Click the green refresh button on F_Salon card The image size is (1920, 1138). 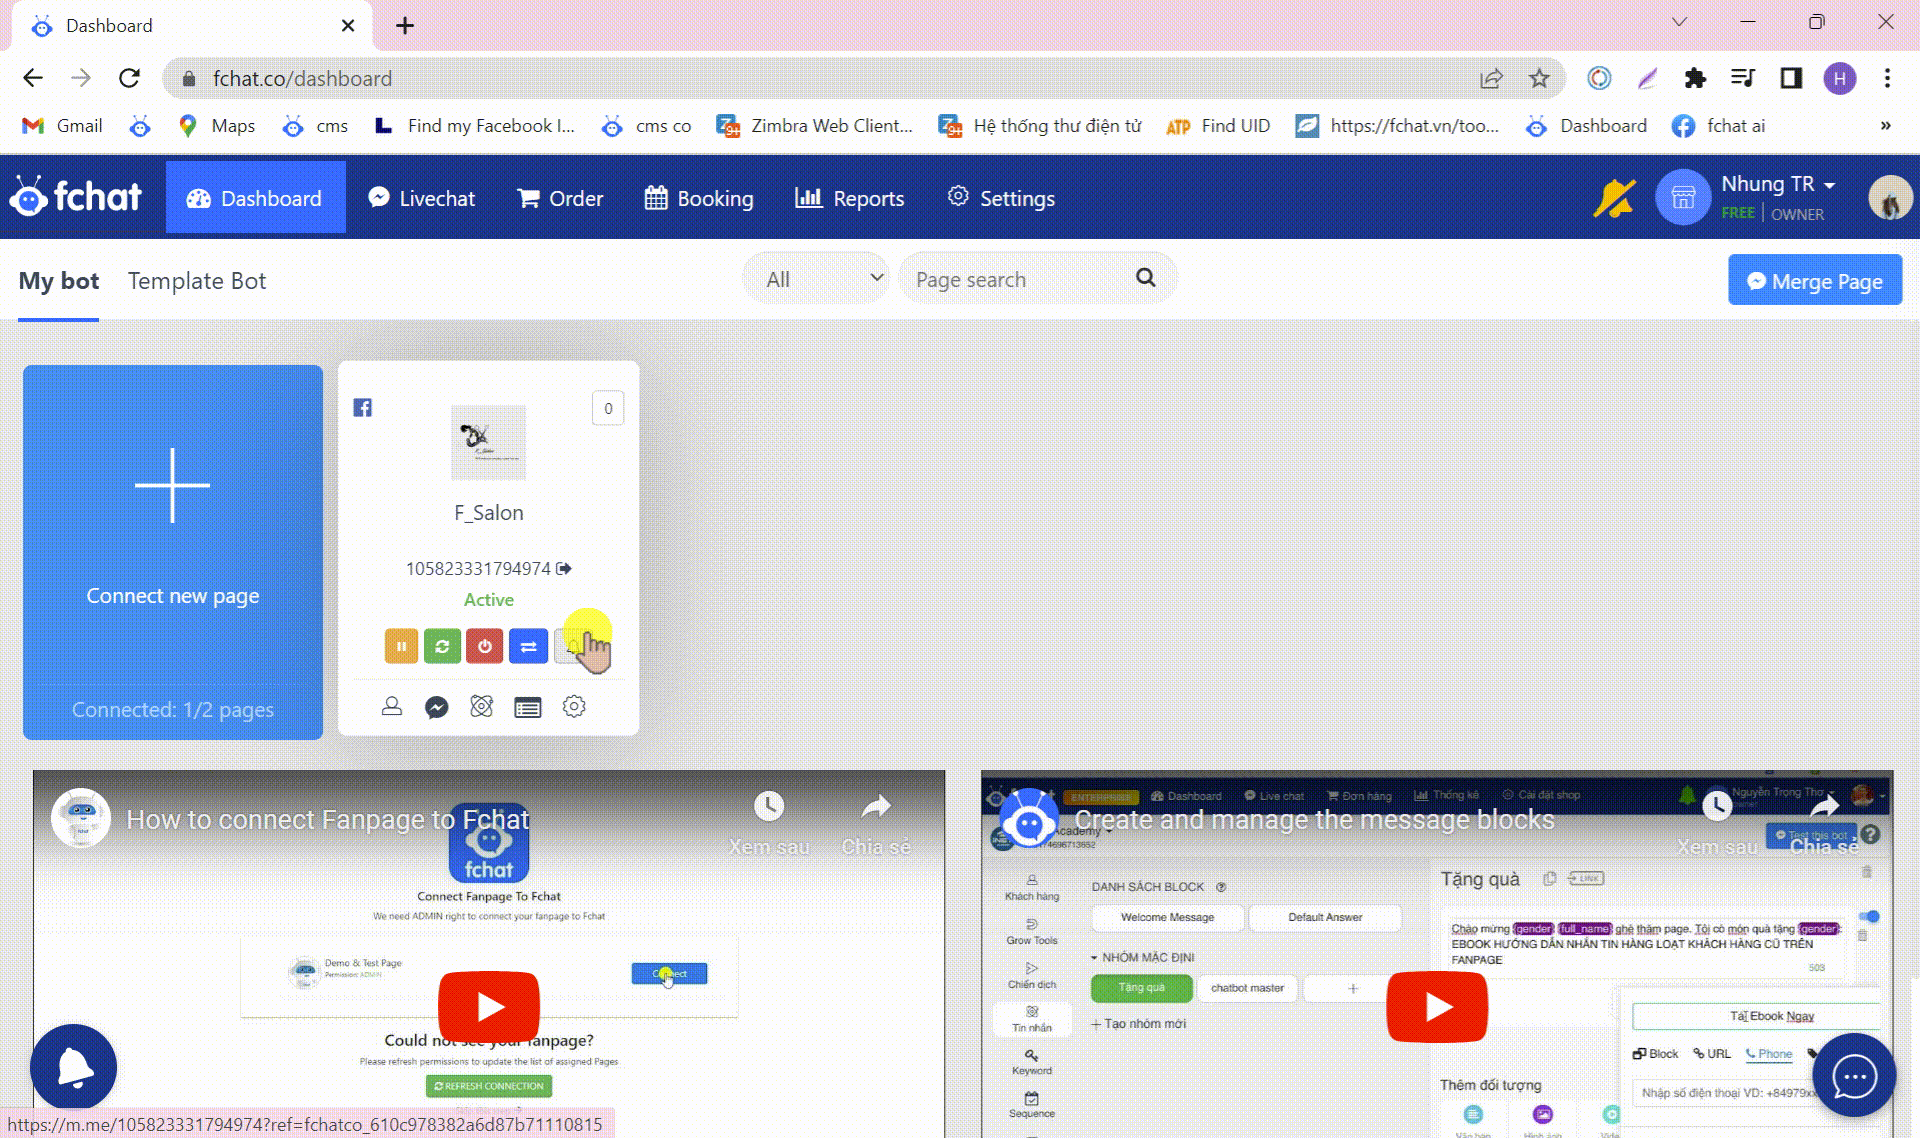pos(442,646)
